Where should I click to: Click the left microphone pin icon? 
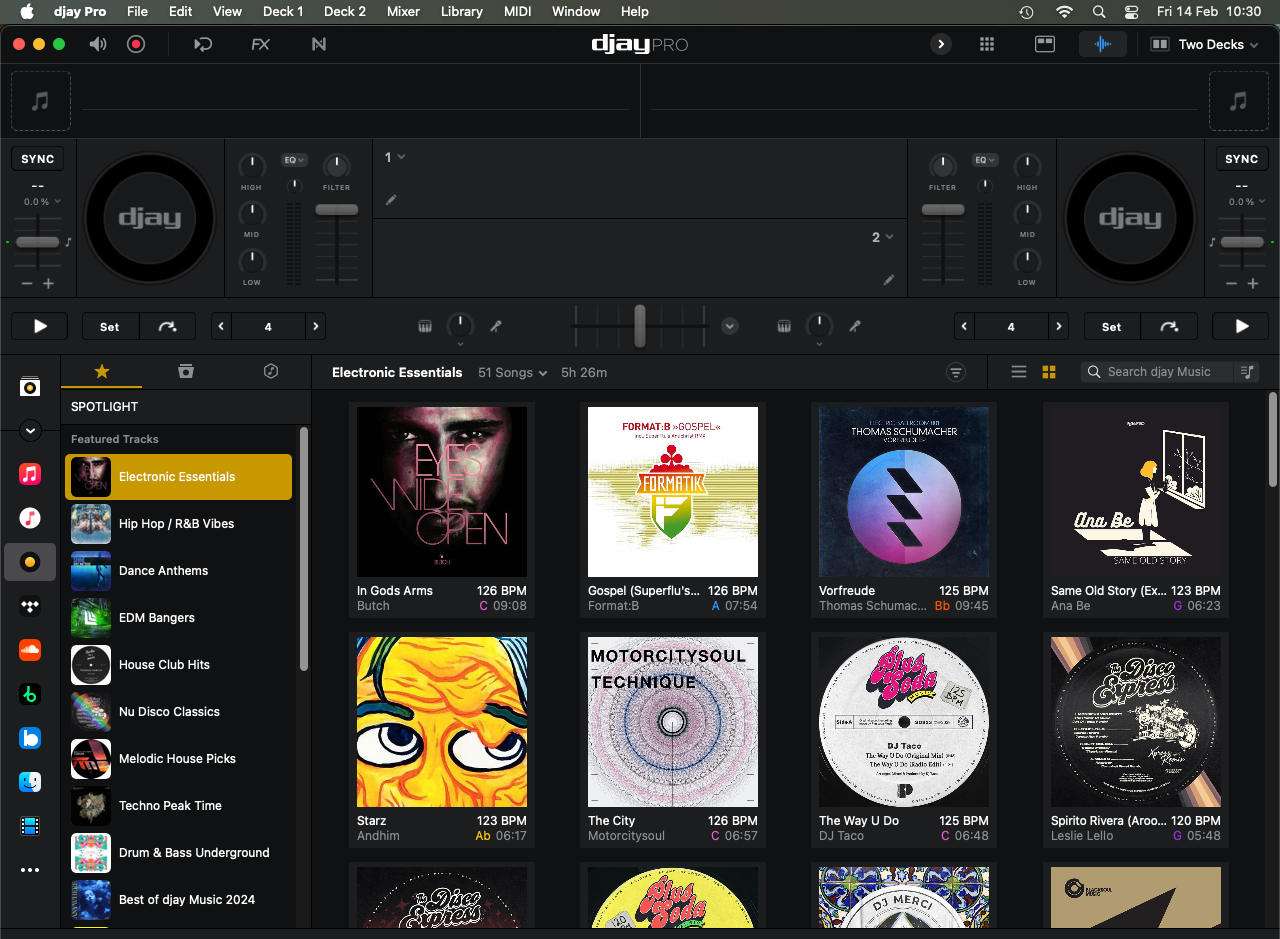[495, 326]
